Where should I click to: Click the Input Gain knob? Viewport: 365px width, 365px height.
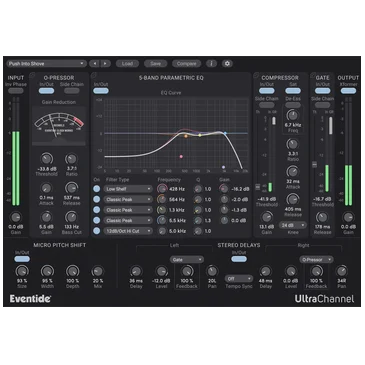coord(16,217)
